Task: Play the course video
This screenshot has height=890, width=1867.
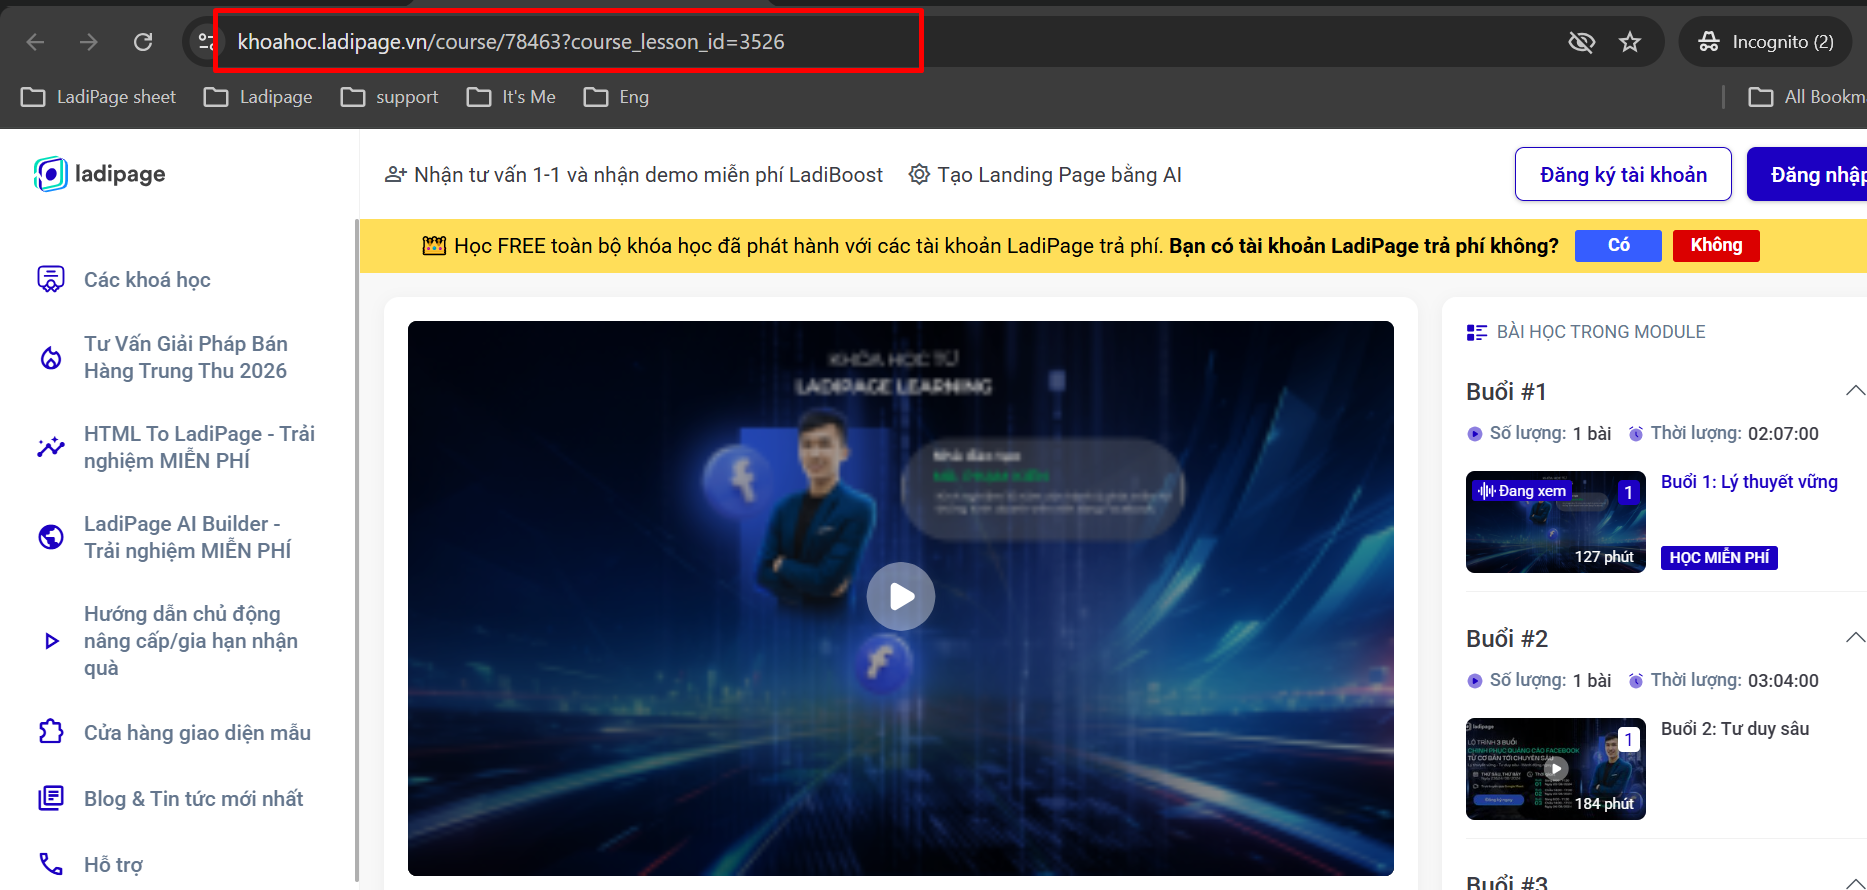Action: coord(901,597)
